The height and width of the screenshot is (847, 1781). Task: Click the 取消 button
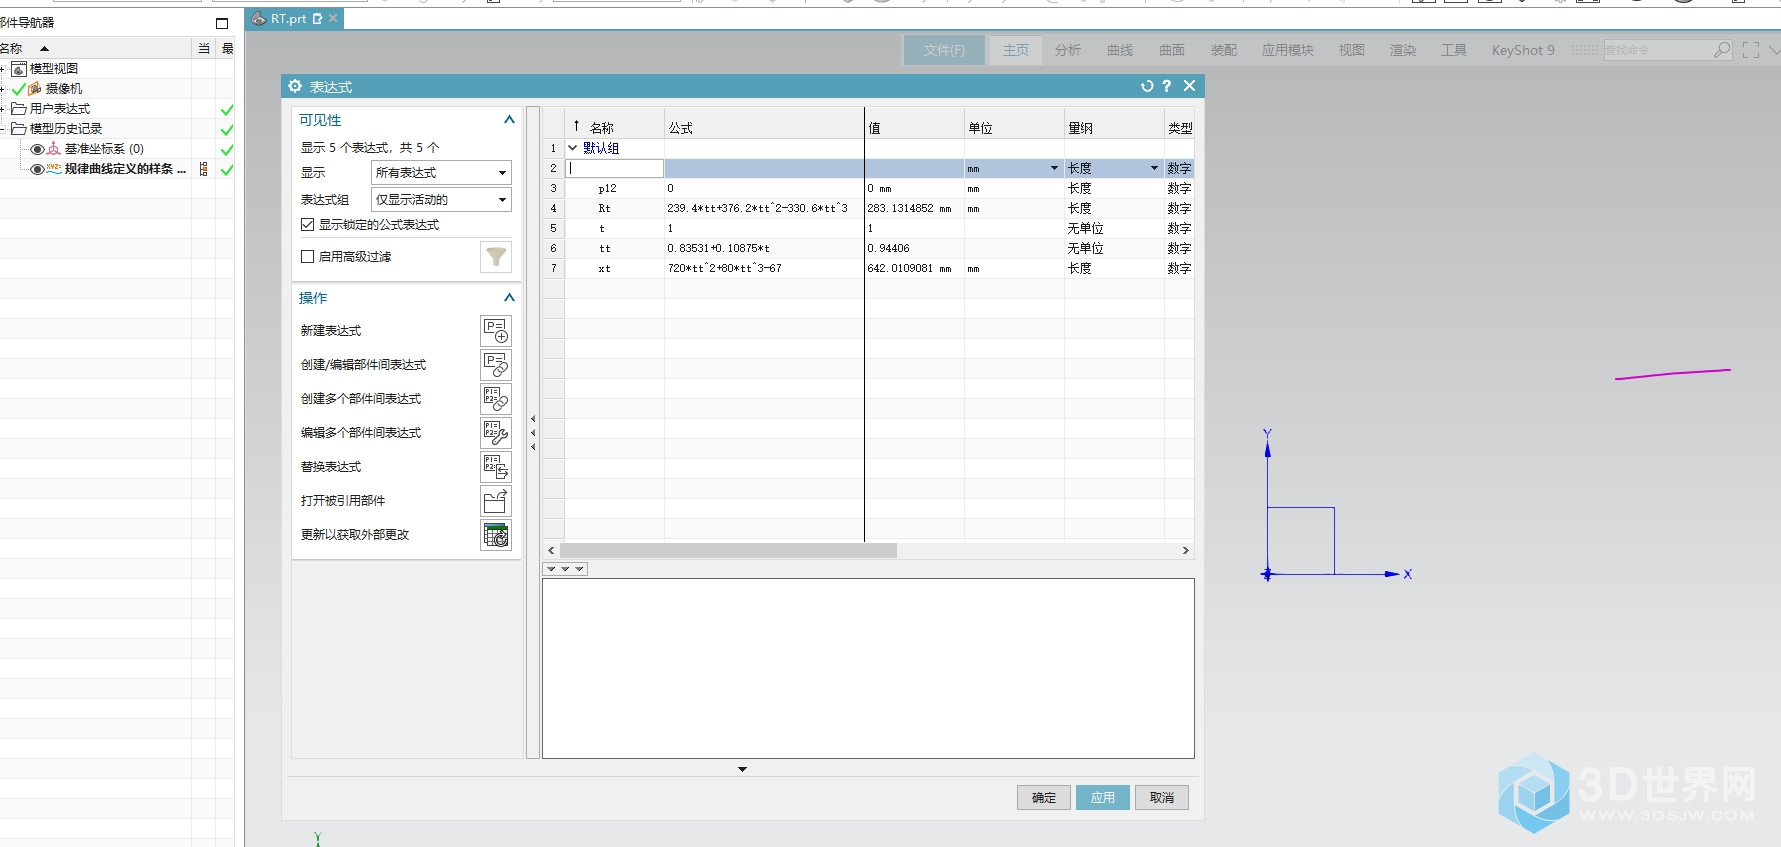coord(1162,797)
